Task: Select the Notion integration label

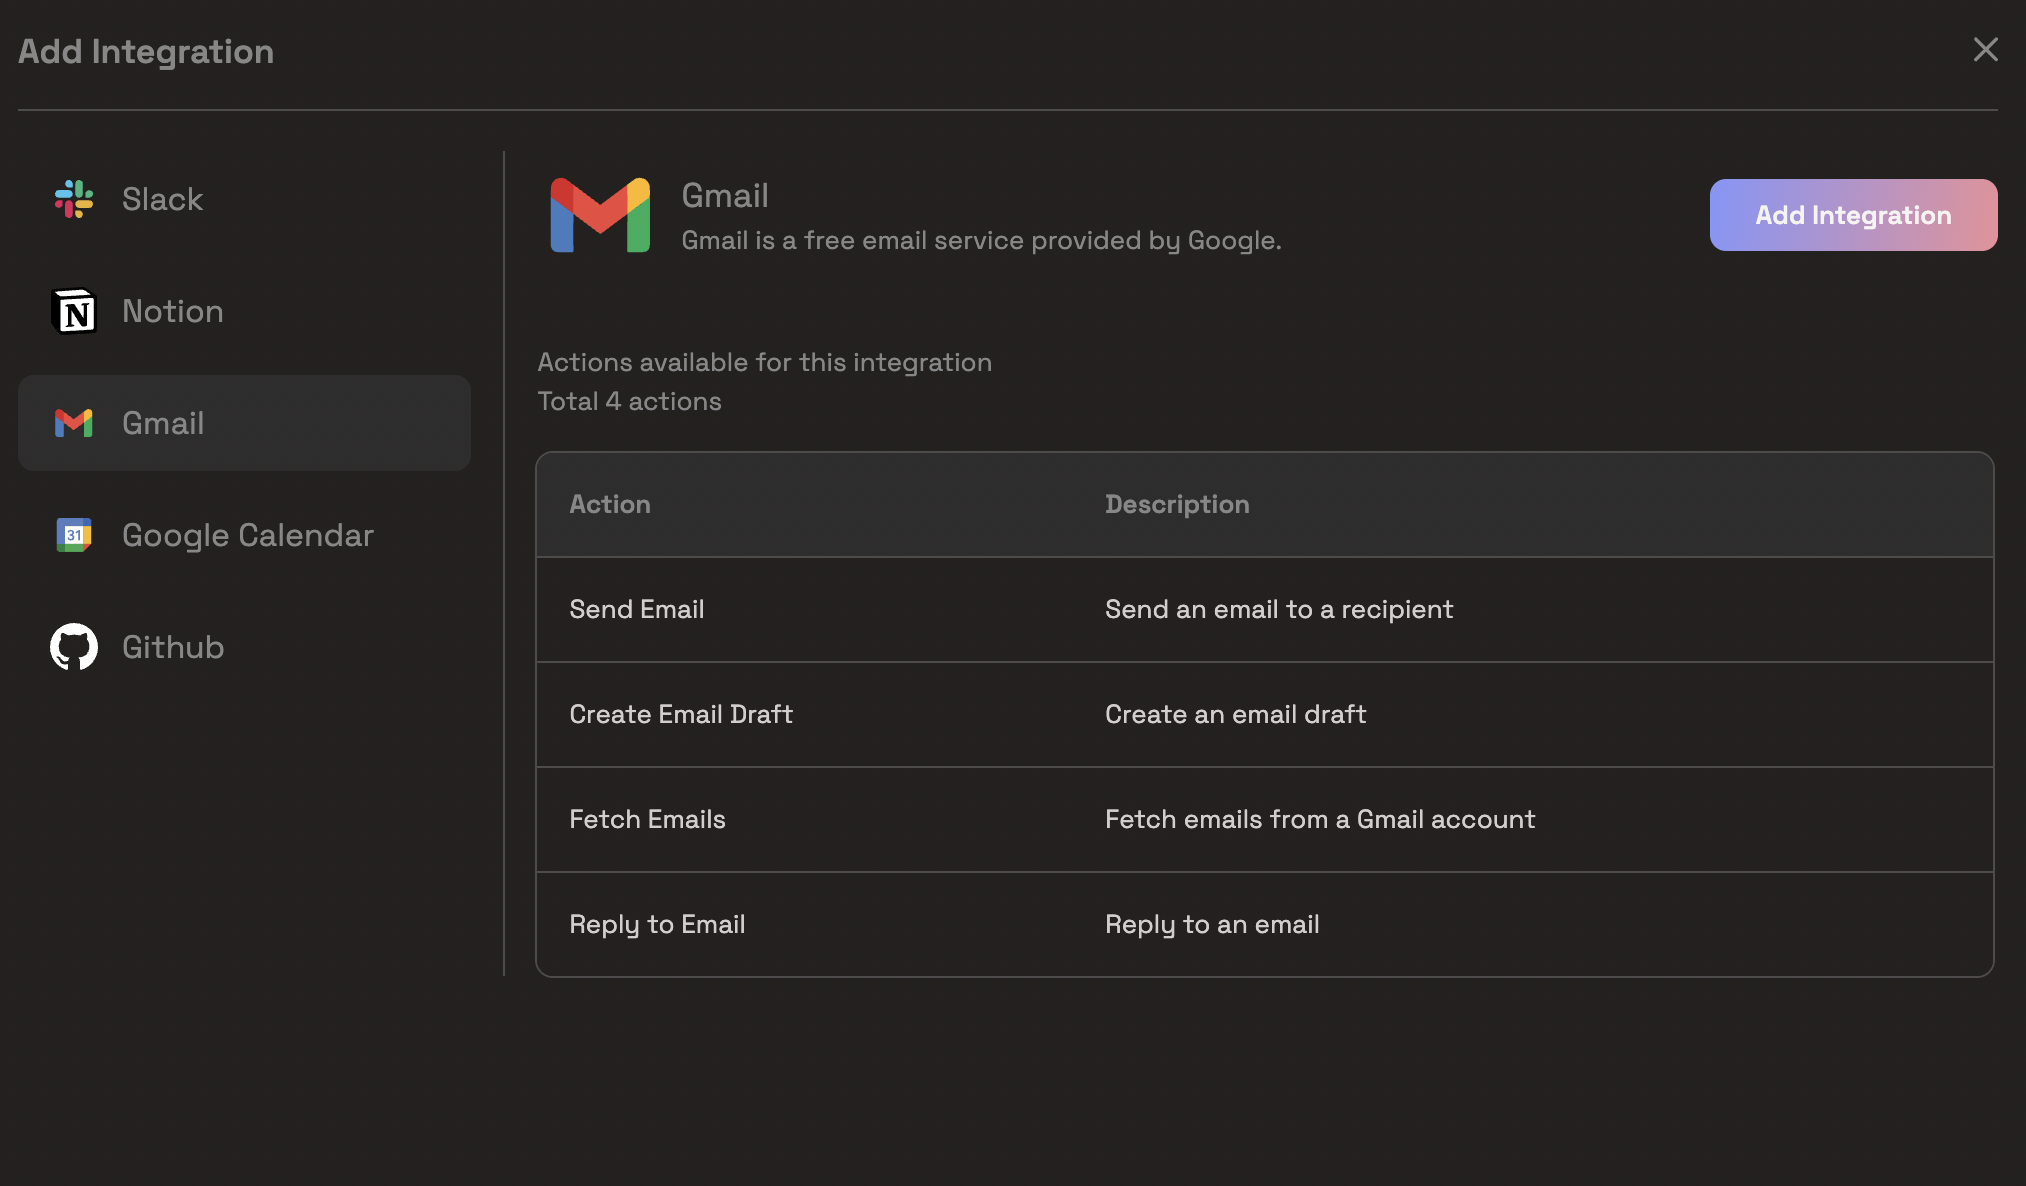Action: [x=172, y=311]
